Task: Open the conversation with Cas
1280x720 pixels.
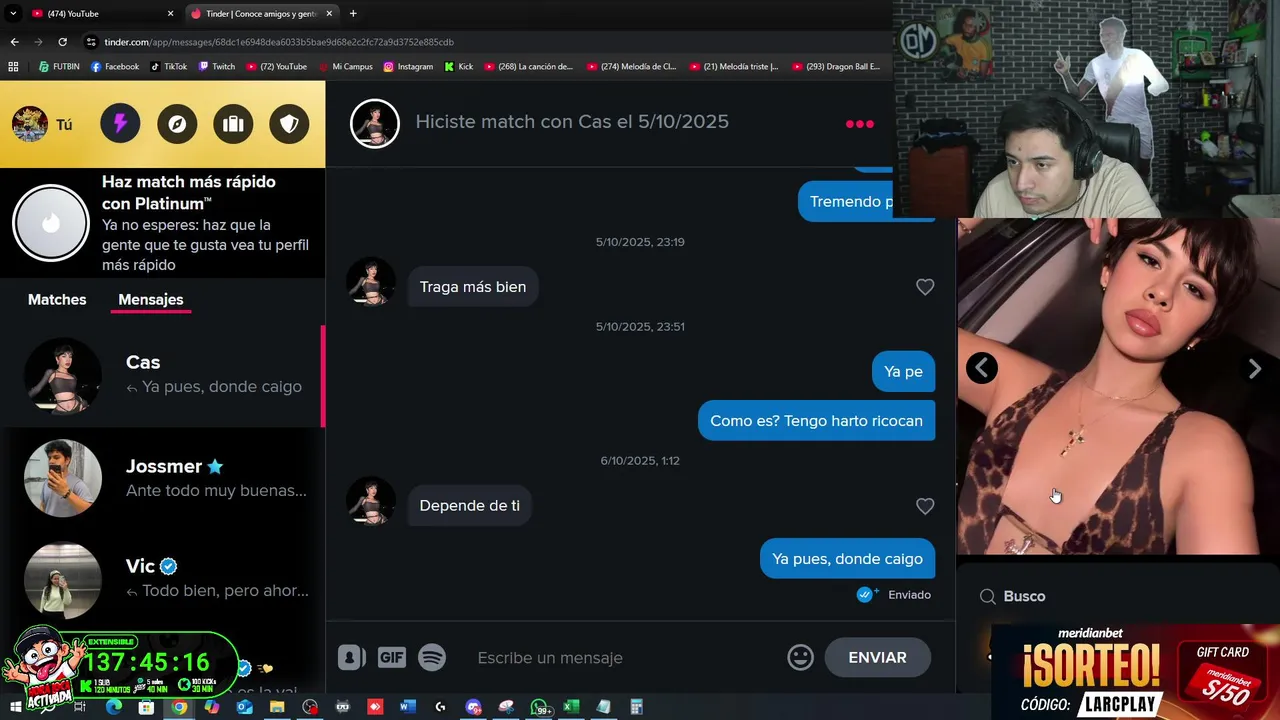Action: point(162,376)
